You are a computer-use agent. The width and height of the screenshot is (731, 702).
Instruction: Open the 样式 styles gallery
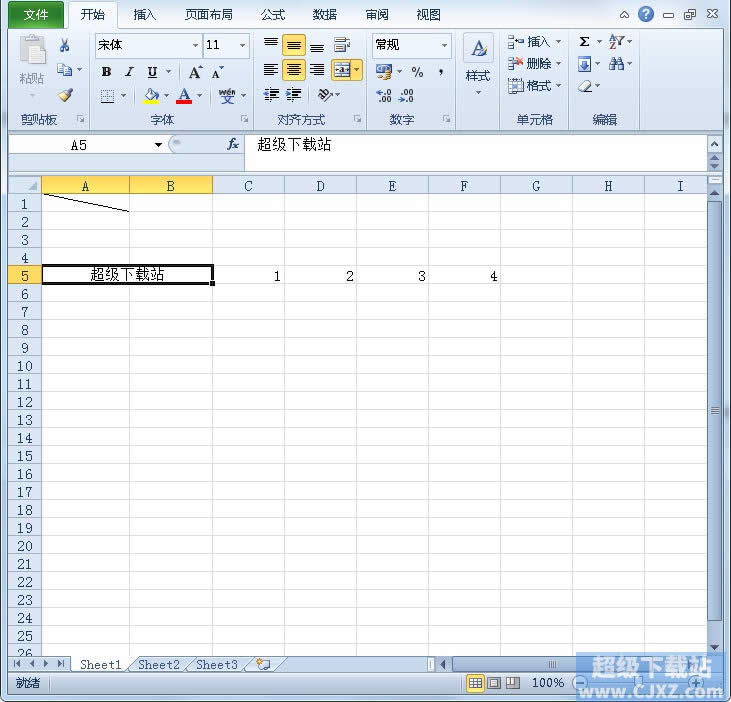click(478, 64)
